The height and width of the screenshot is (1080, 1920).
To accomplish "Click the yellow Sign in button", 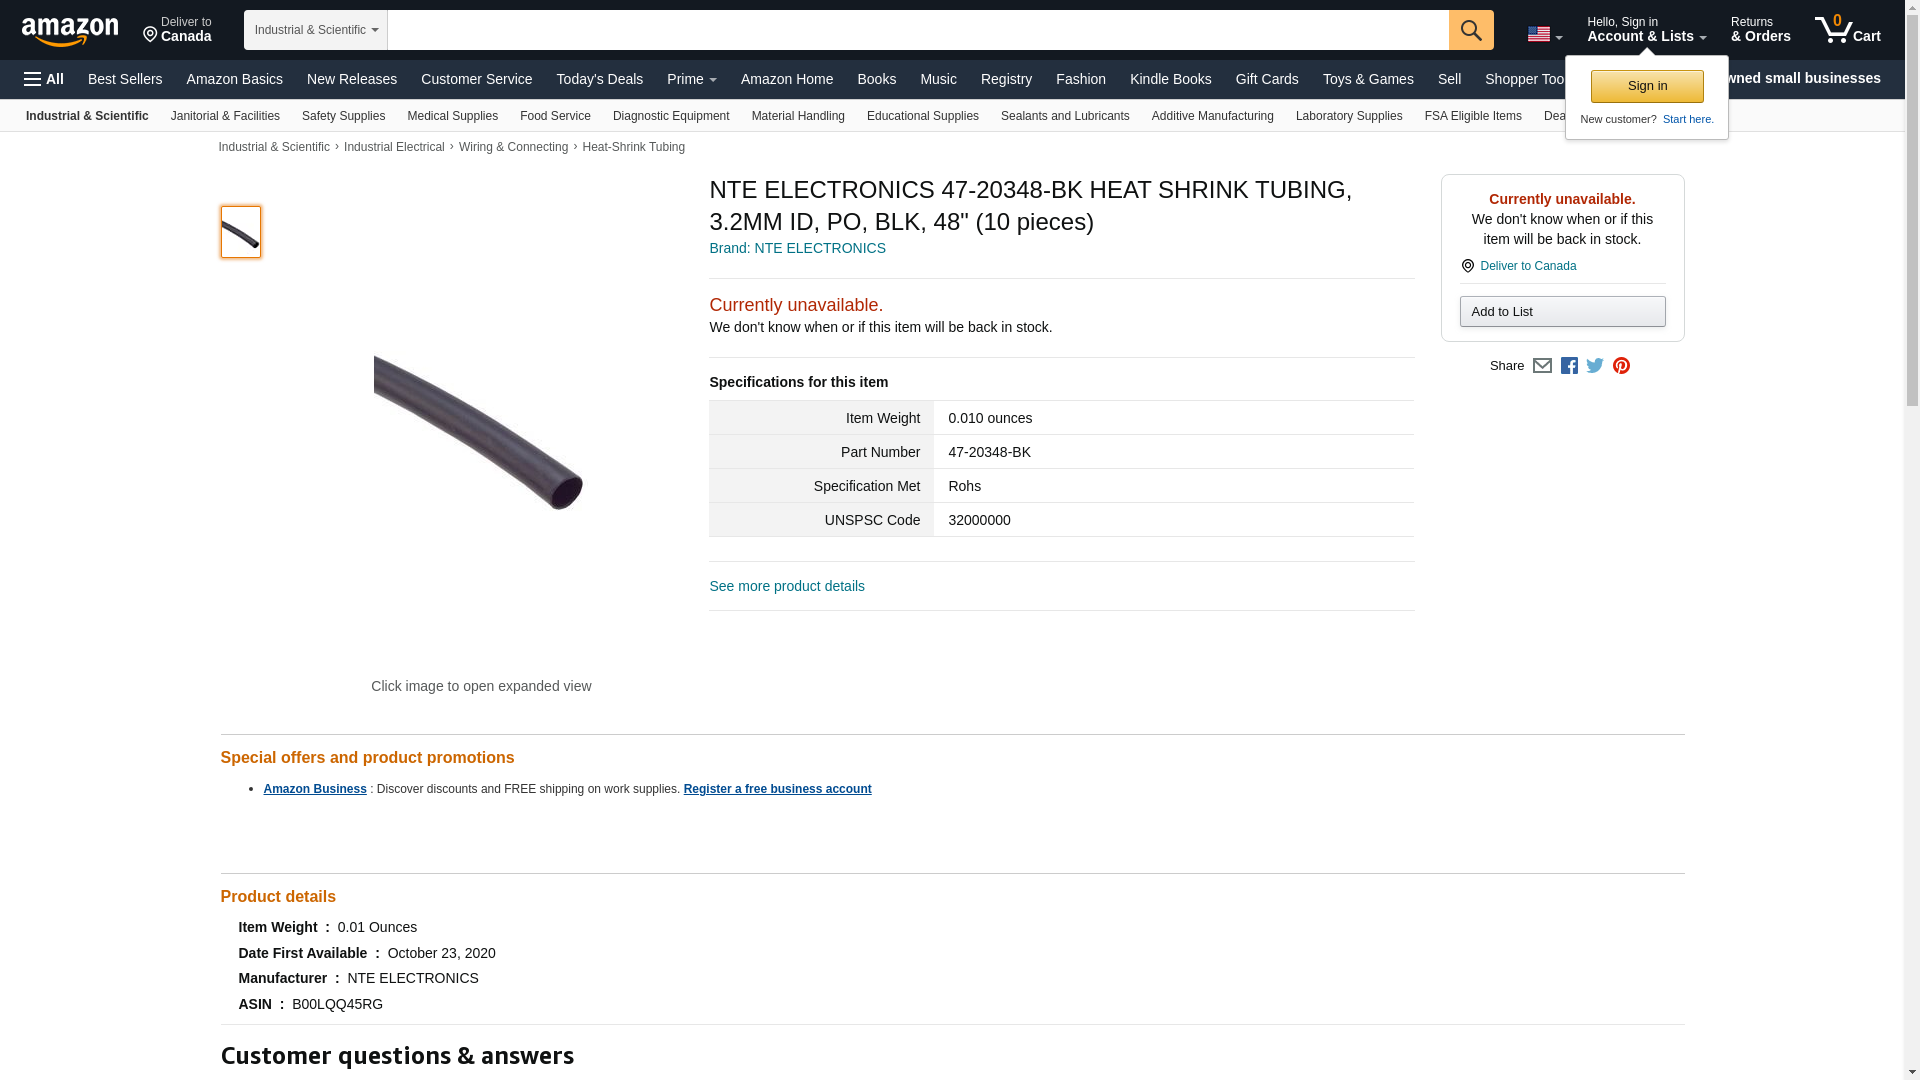I will click(1647, 86).
